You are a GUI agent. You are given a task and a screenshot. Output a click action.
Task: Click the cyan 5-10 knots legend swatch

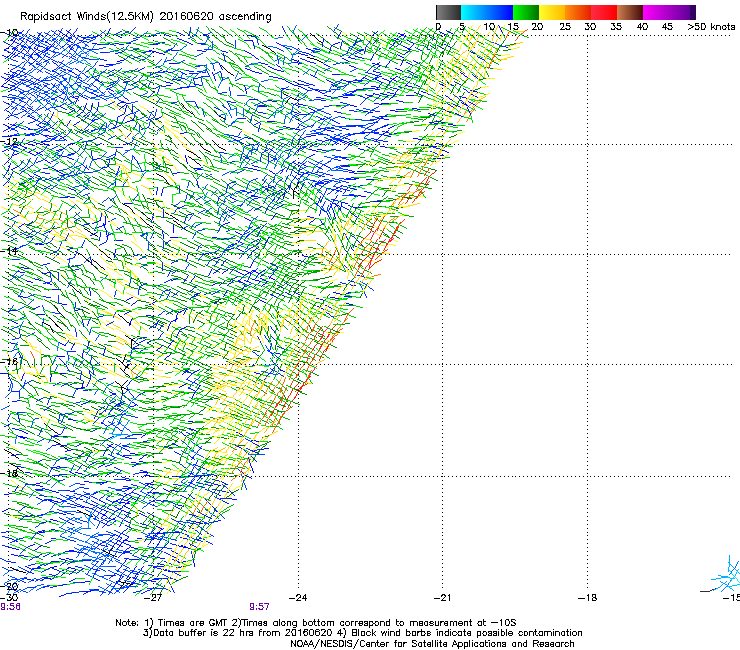474,12
